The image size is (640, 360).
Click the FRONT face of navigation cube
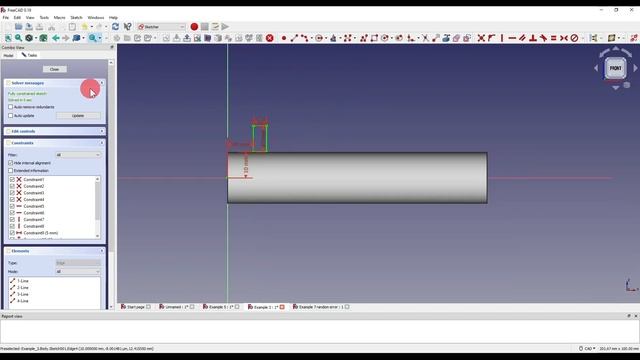pyautogui.click(x=616, y=68)
